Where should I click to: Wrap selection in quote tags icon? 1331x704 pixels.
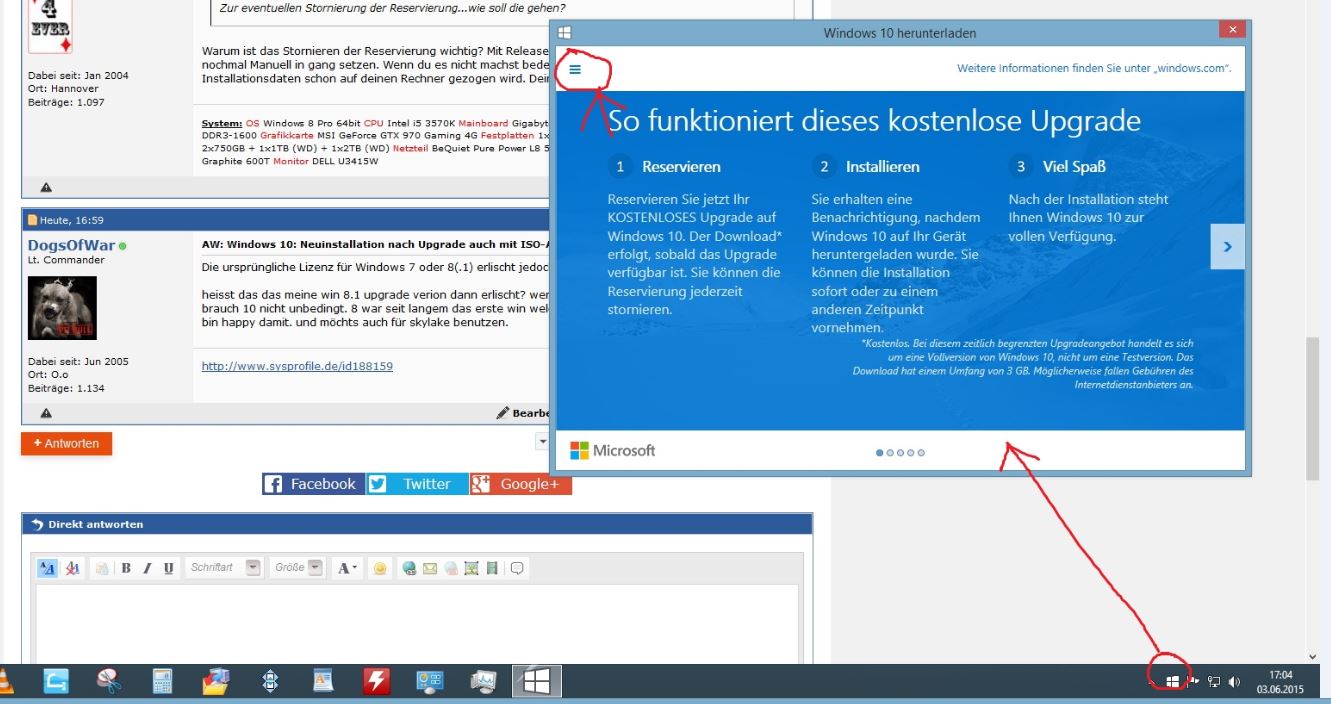(517, 568)
